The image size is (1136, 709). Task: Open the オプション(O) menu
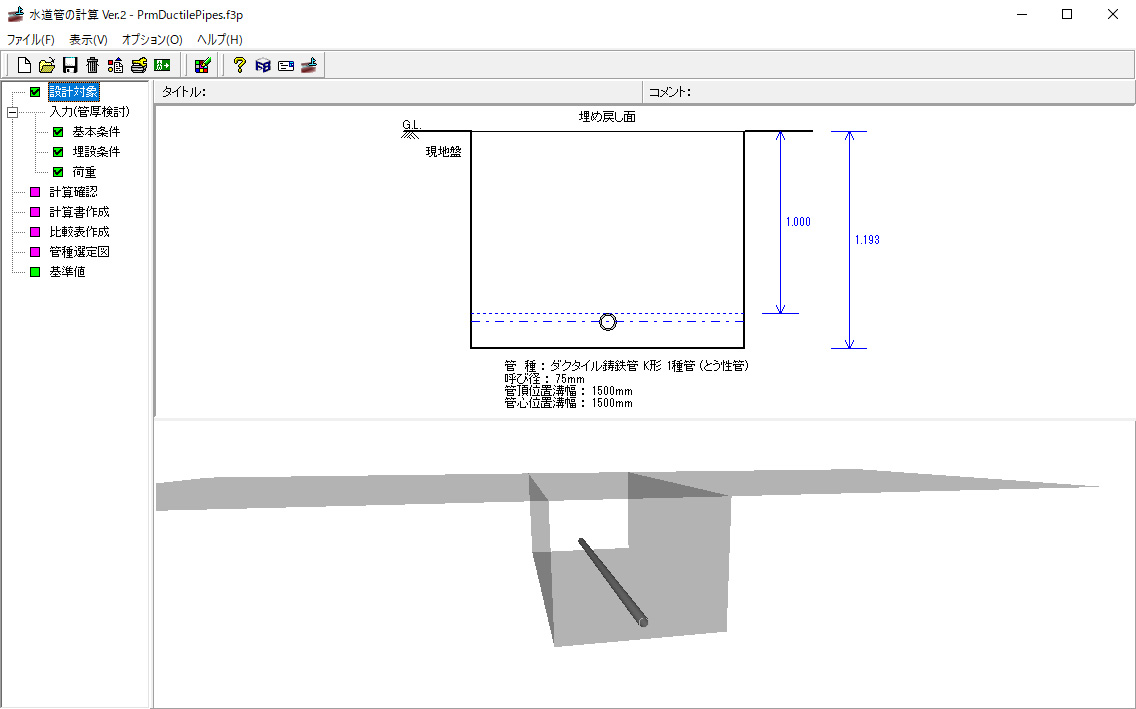152,40
